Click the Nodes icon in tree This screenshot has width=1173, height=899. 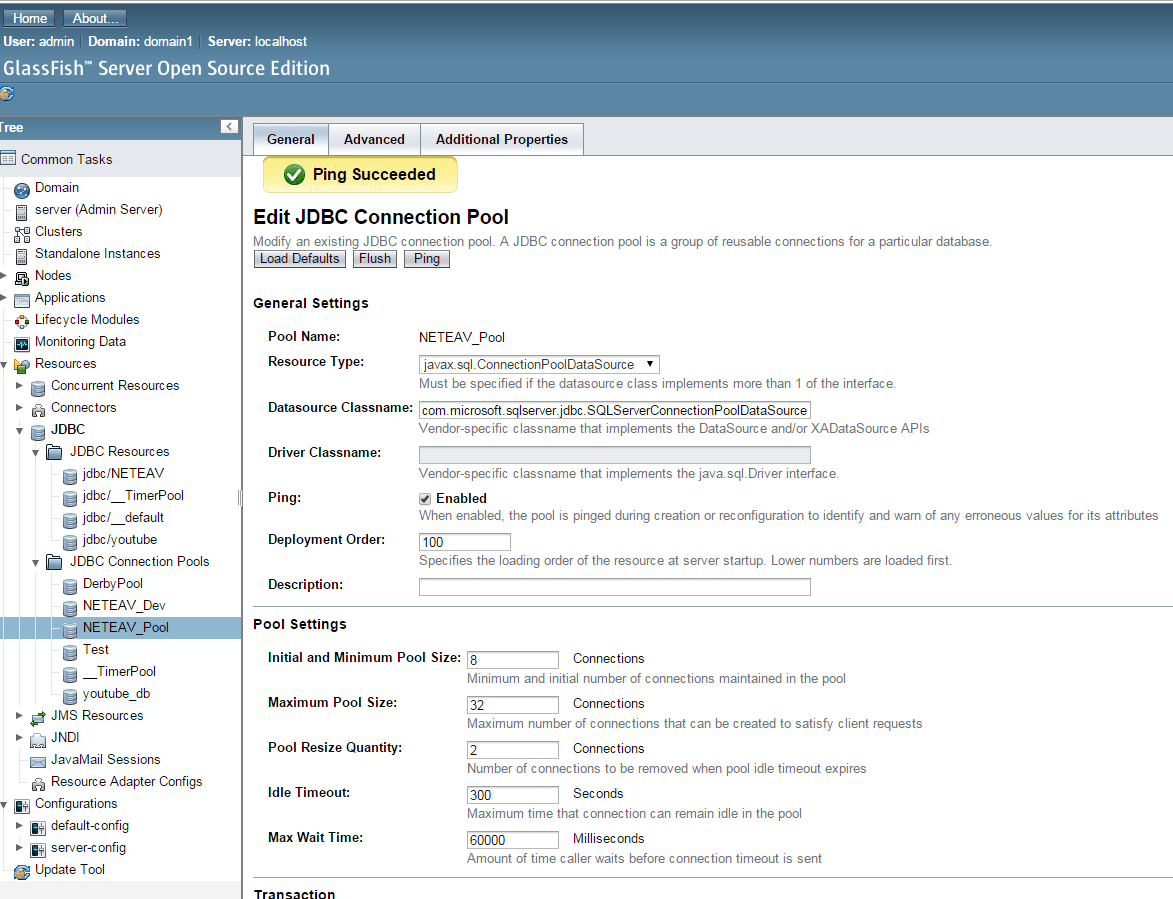pyautogui.click(x=22, y=278)
